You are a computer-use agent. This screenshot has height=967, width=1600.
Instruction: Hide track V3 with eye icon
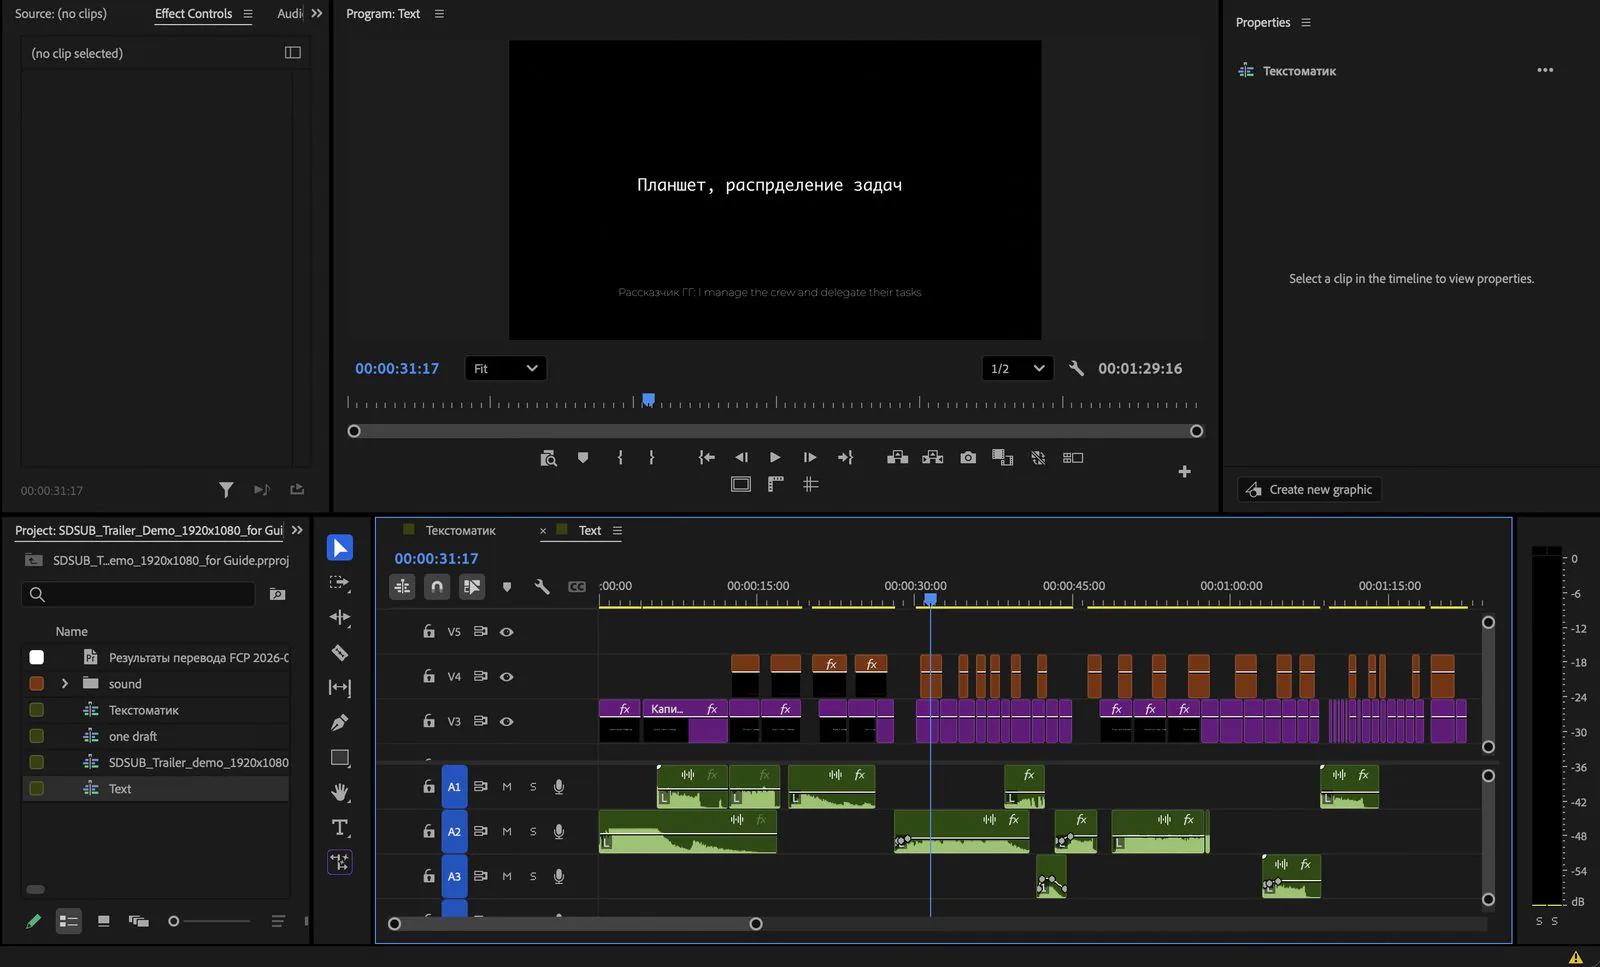click(507, 721)
